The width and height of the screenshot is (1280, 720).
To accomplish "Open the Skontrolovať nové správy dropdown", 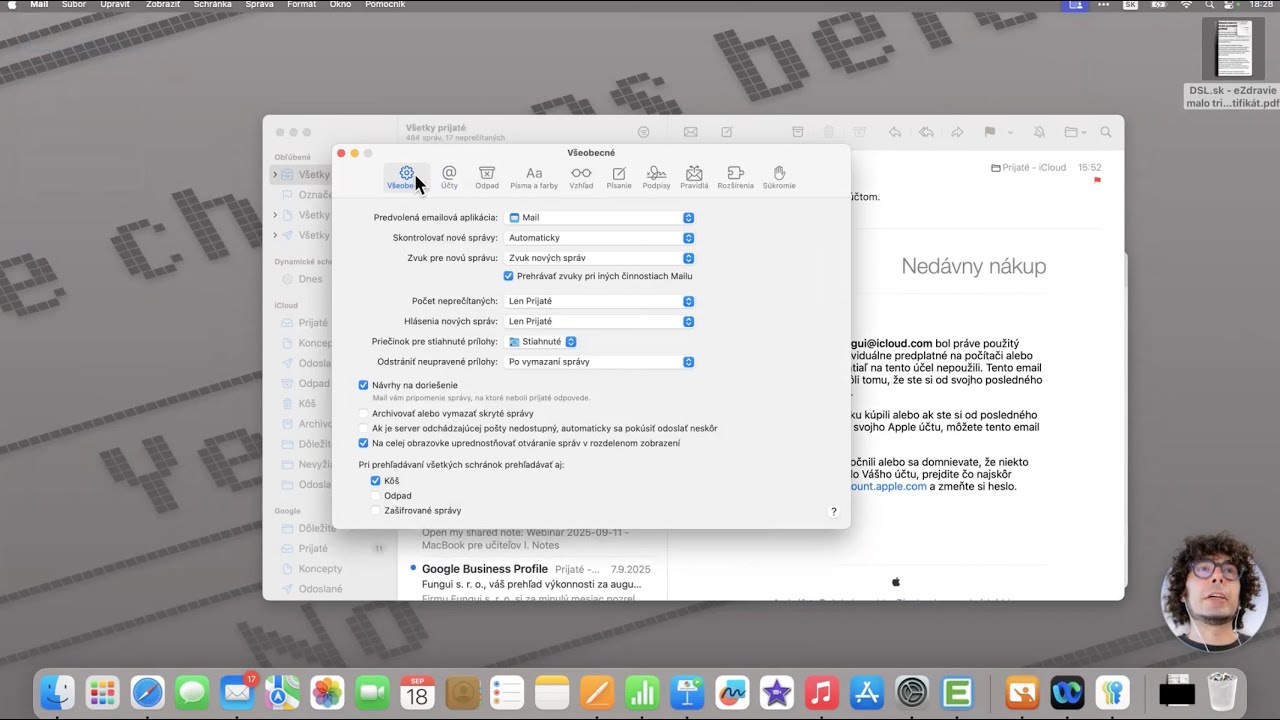I will (x=599, y=238).
